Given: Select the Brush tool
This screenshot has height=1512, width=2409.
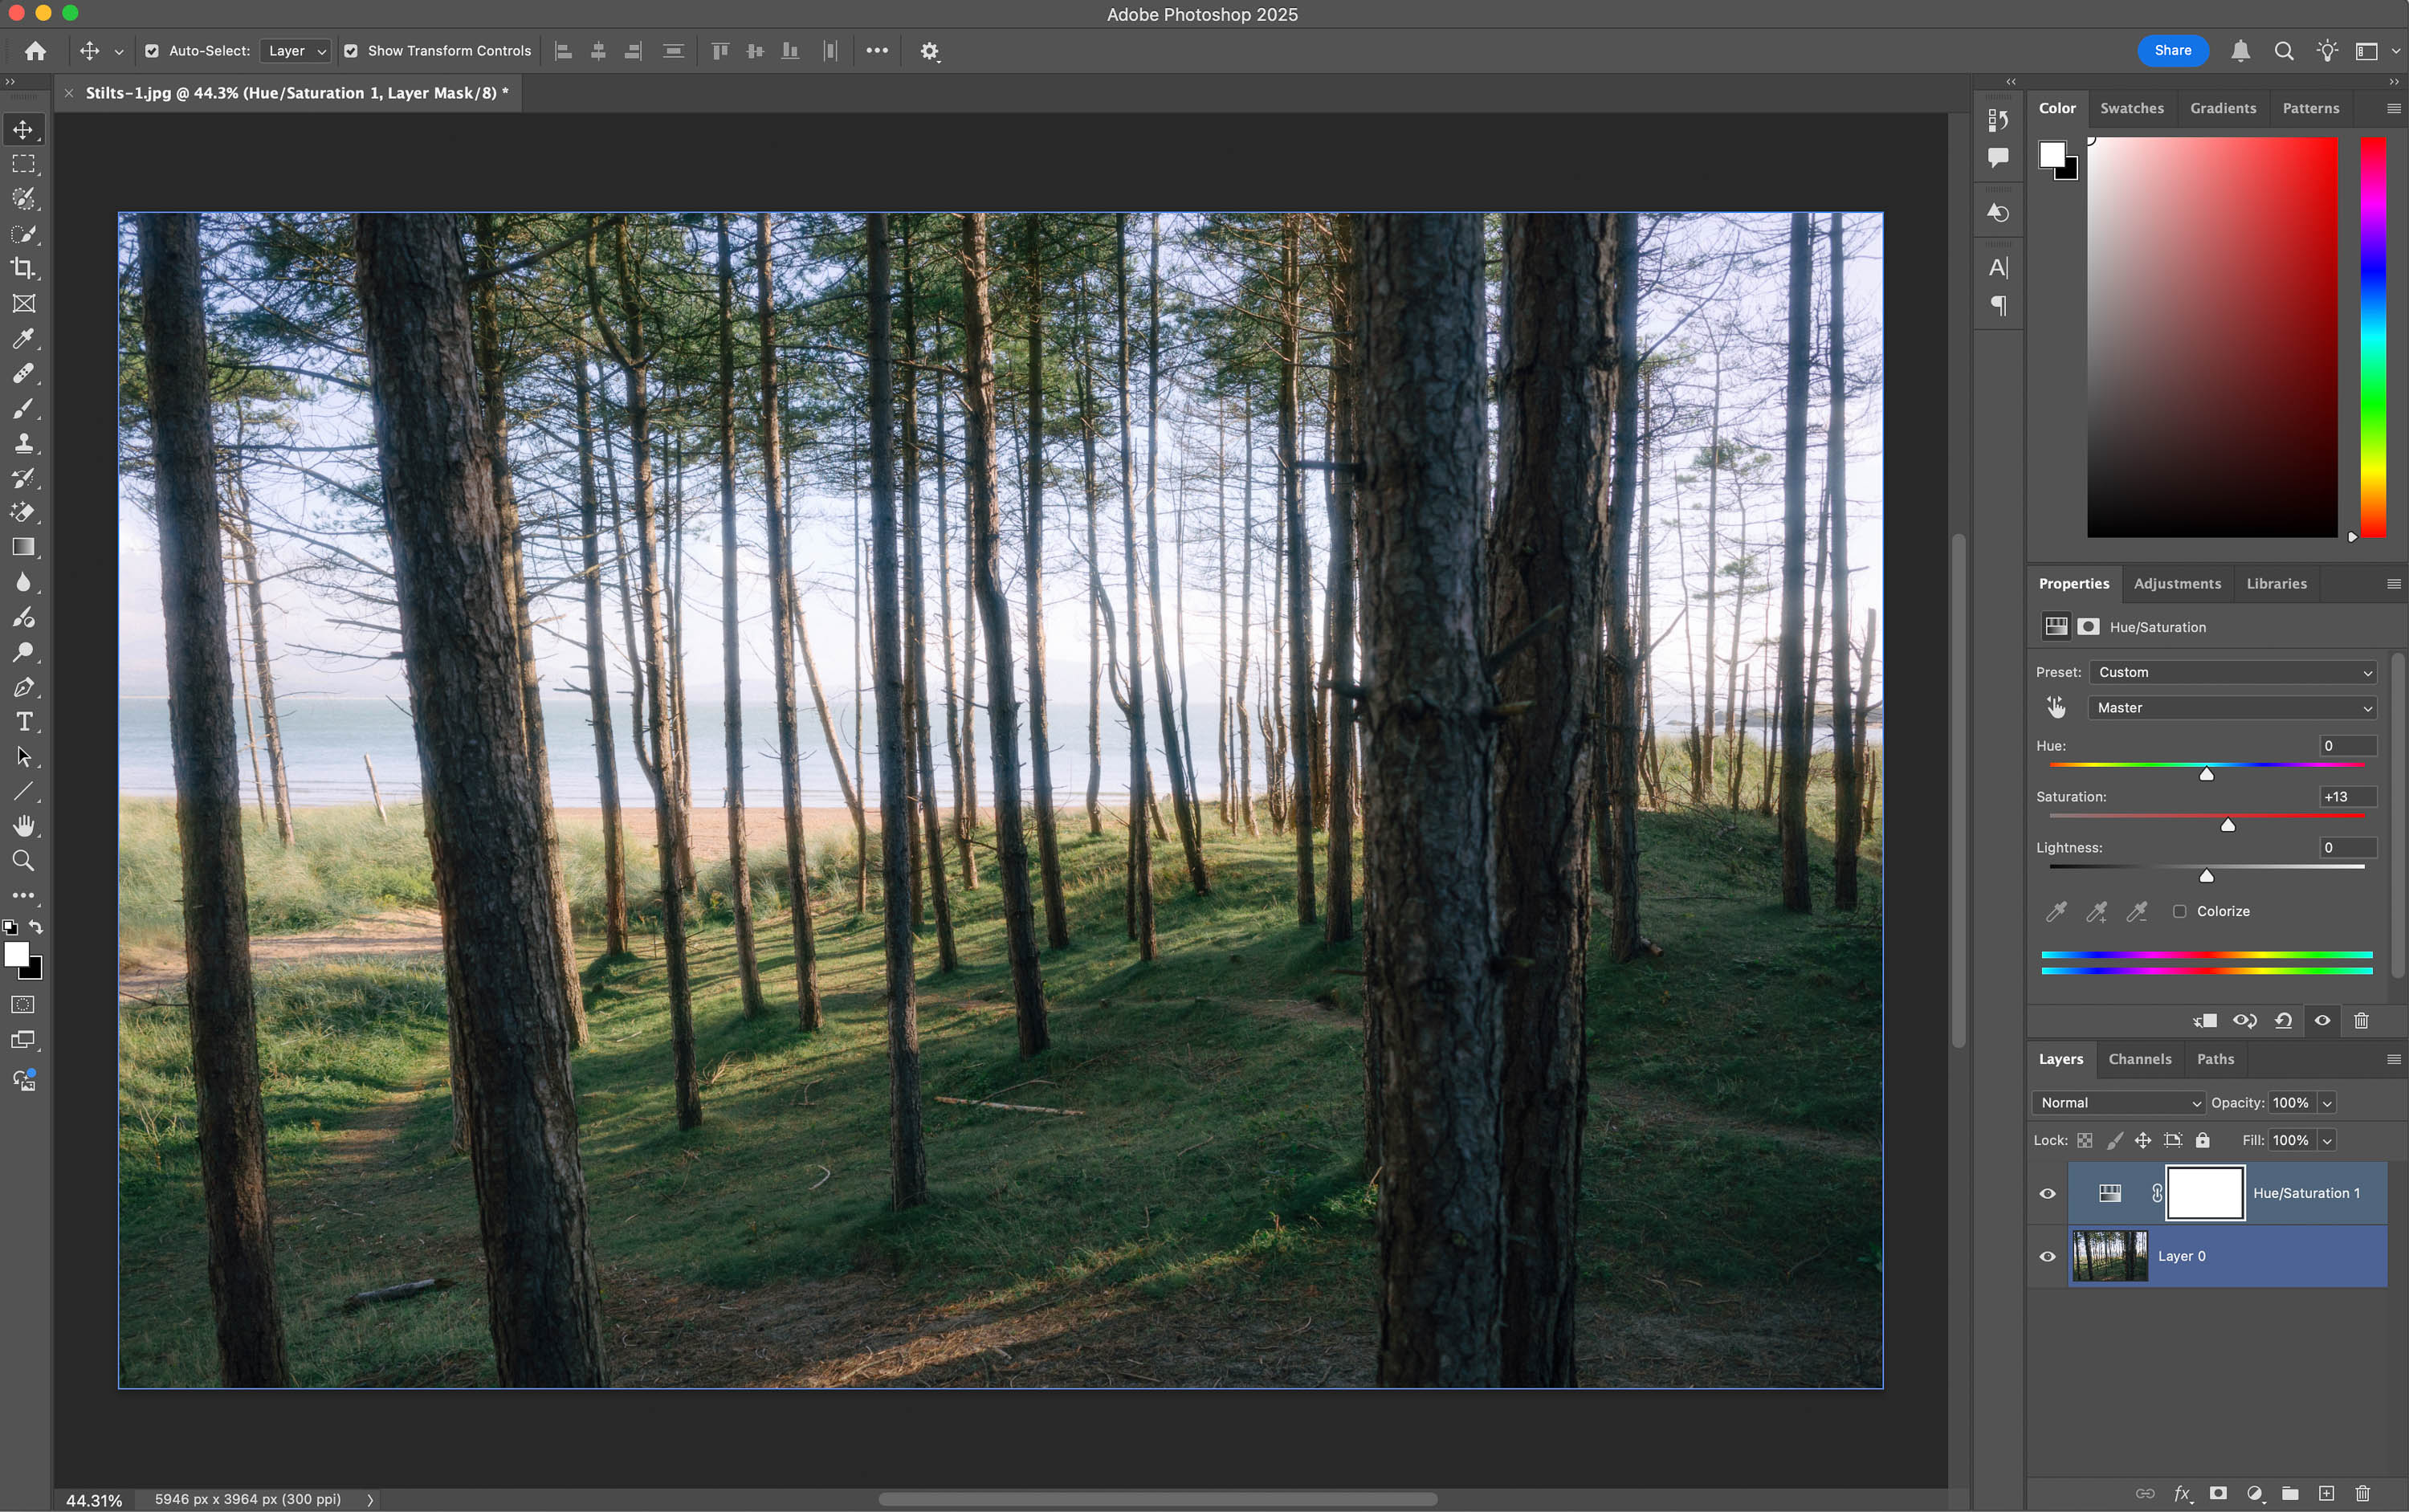Looking at the screenshot, I should click(23, 408).
